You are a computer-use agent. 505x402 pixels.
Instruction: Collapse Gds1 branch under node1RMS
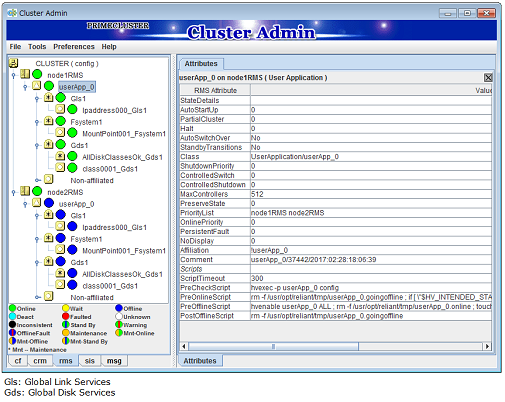pos(37,145)
